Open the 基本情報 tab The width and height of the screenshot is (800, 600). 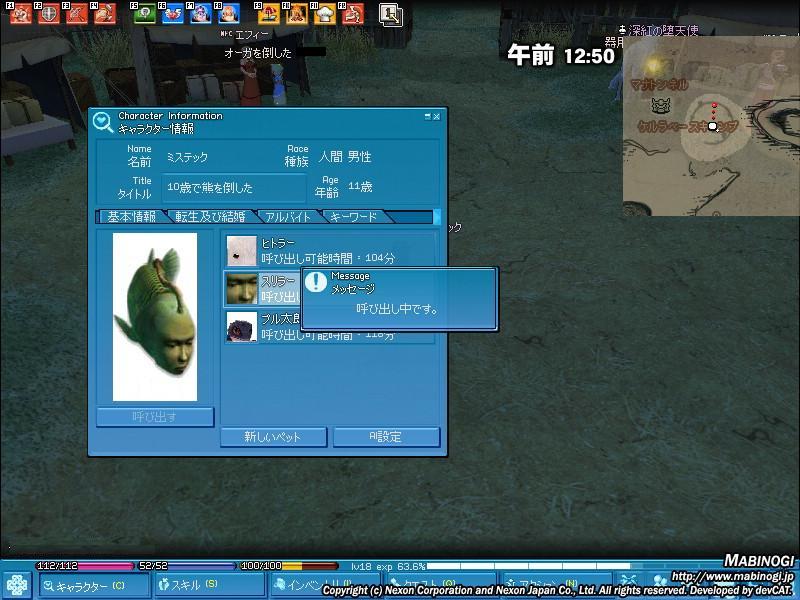[131, 217]
